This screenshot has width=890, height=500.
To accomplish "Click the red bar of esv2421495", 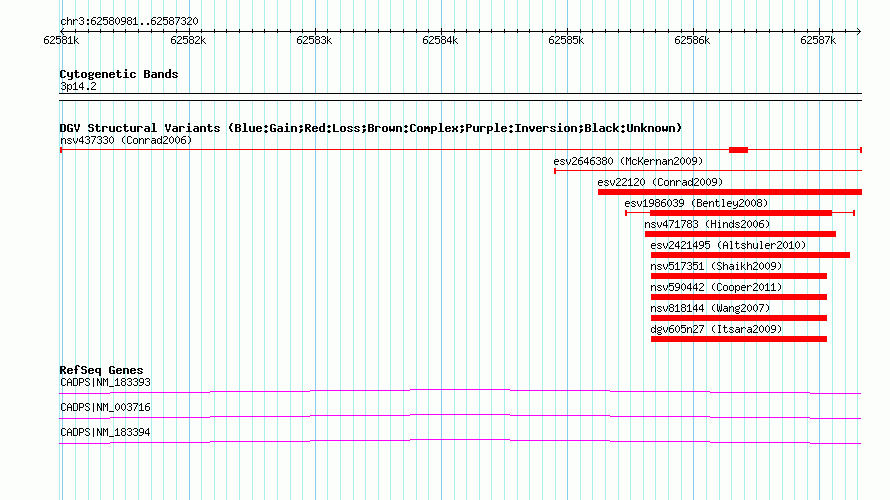I will [x=750, y=255].
